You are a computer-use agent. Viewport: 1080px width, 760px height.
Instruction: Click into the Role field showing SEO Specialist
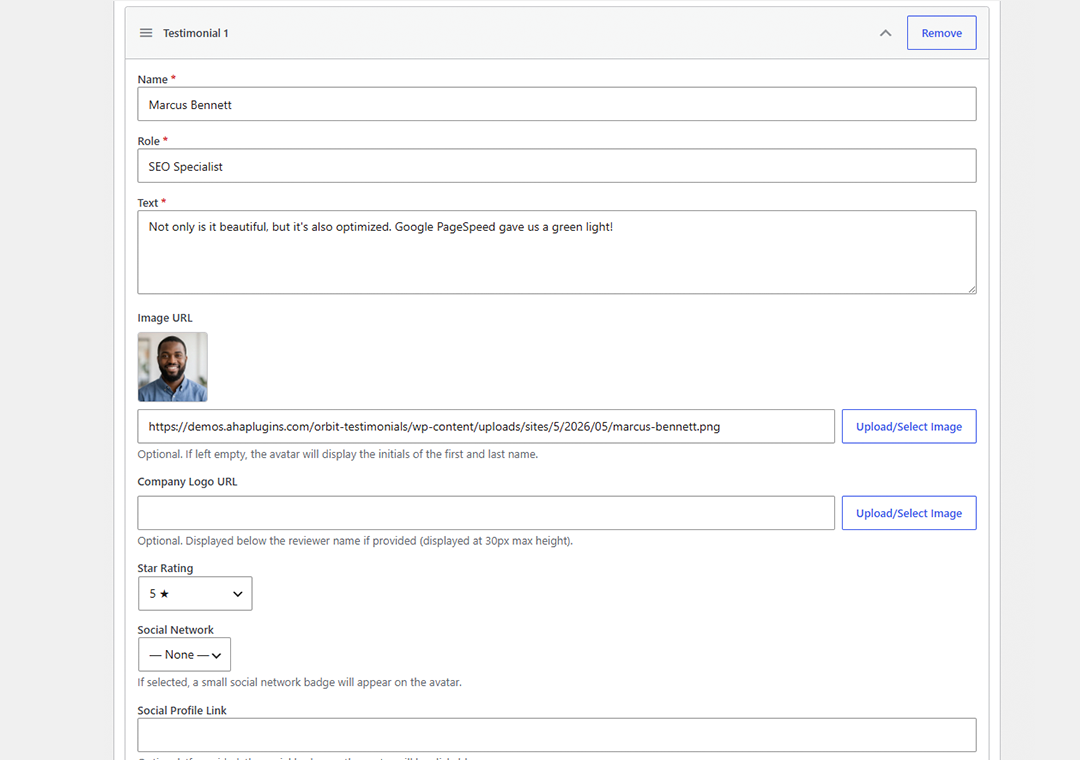point(557,166)
